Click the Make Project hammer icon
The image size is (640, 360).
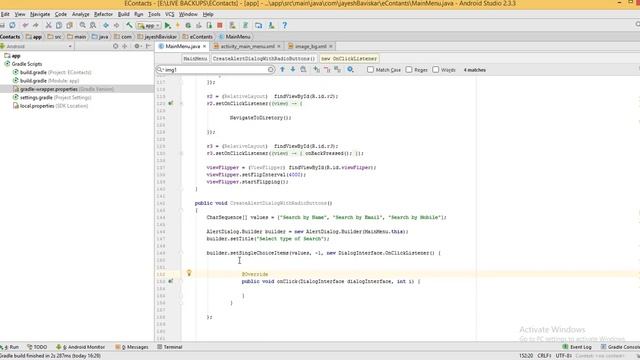[x=129, y=25]
